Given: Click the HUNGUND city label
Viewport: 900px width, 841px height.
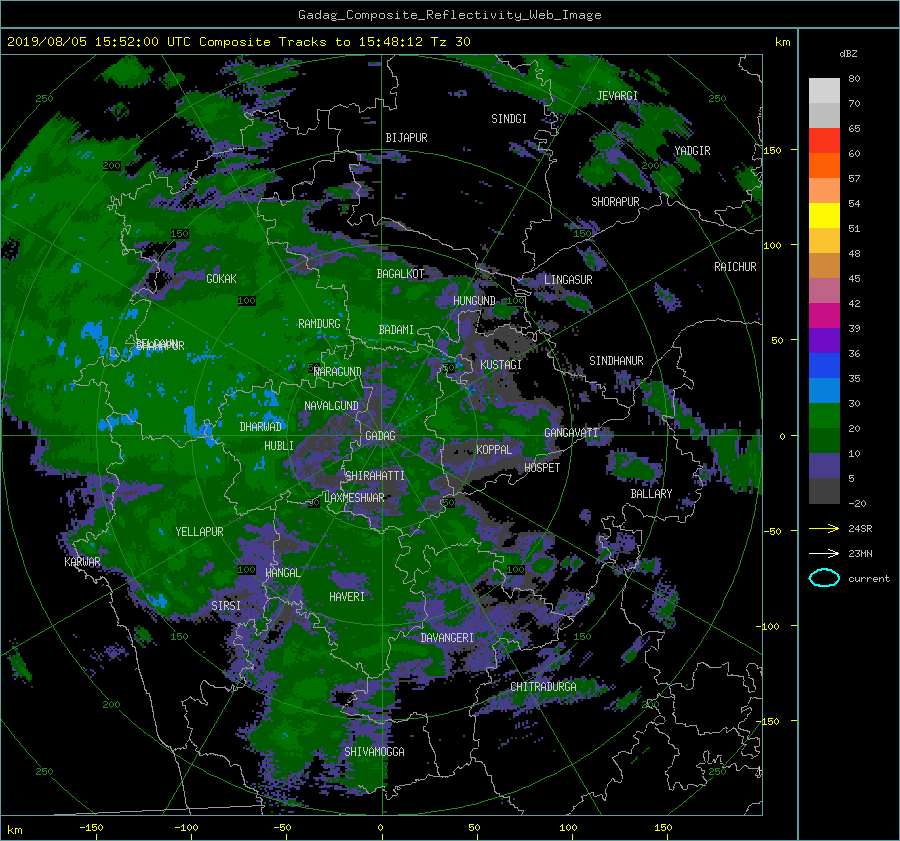Looking at the screenshot, I should 474,301.
